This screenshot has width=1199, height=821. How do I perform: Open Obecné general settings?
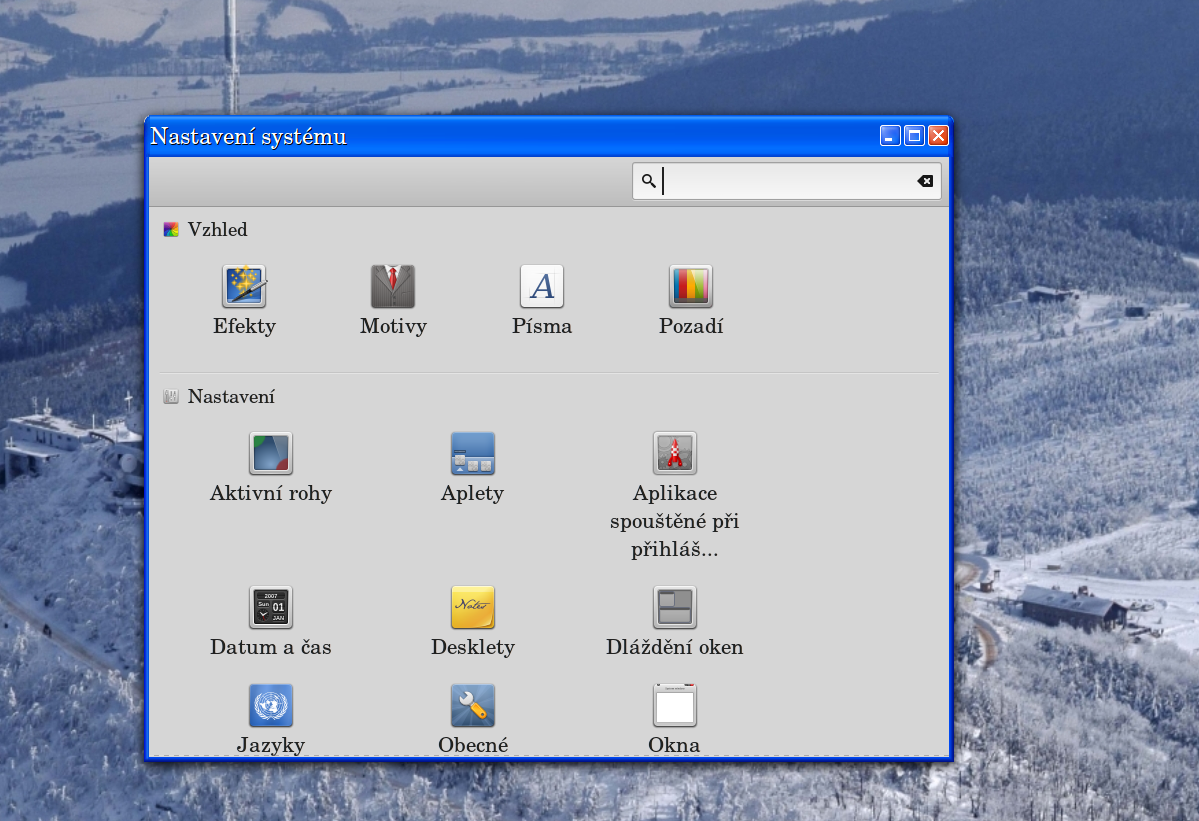(472, 706)
